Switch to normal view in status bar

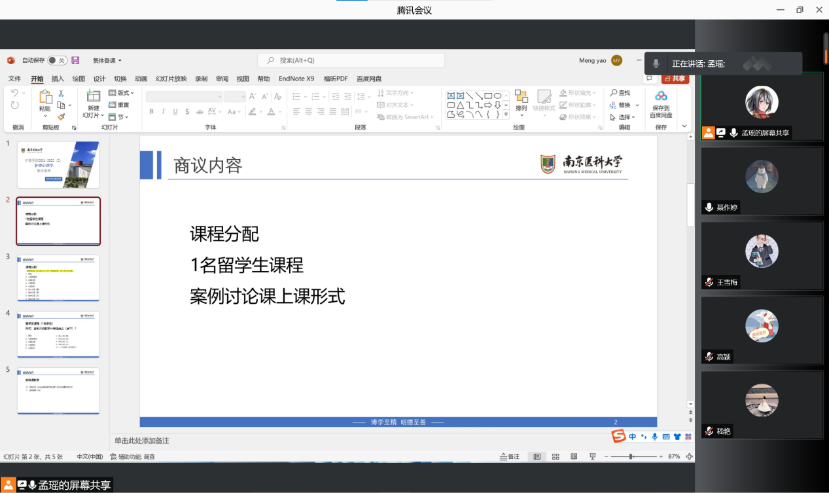(537, 456)
